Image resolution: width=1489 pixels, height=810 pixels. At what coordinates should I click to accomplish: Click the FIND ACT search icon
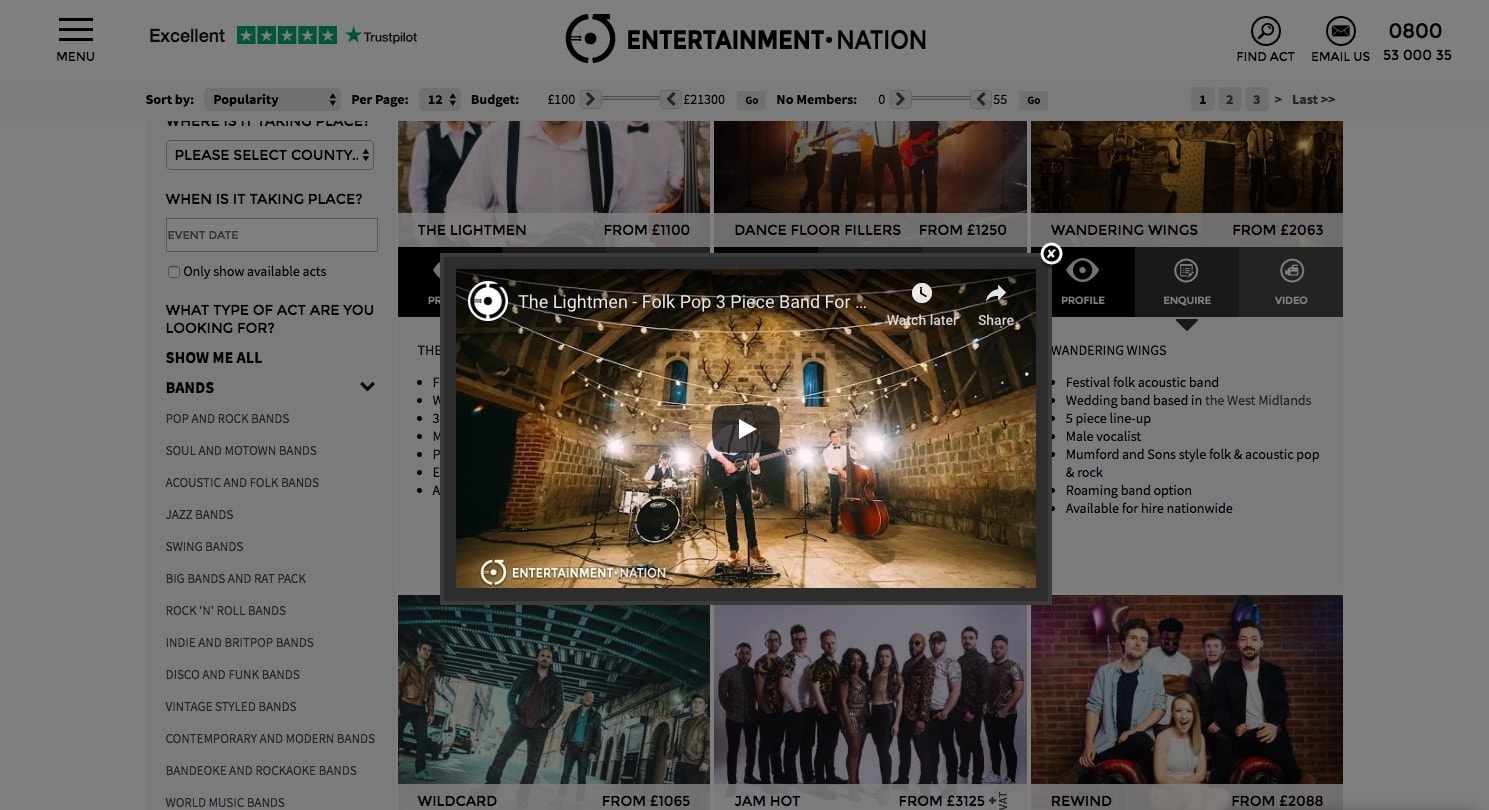(x=1265, y=29)
